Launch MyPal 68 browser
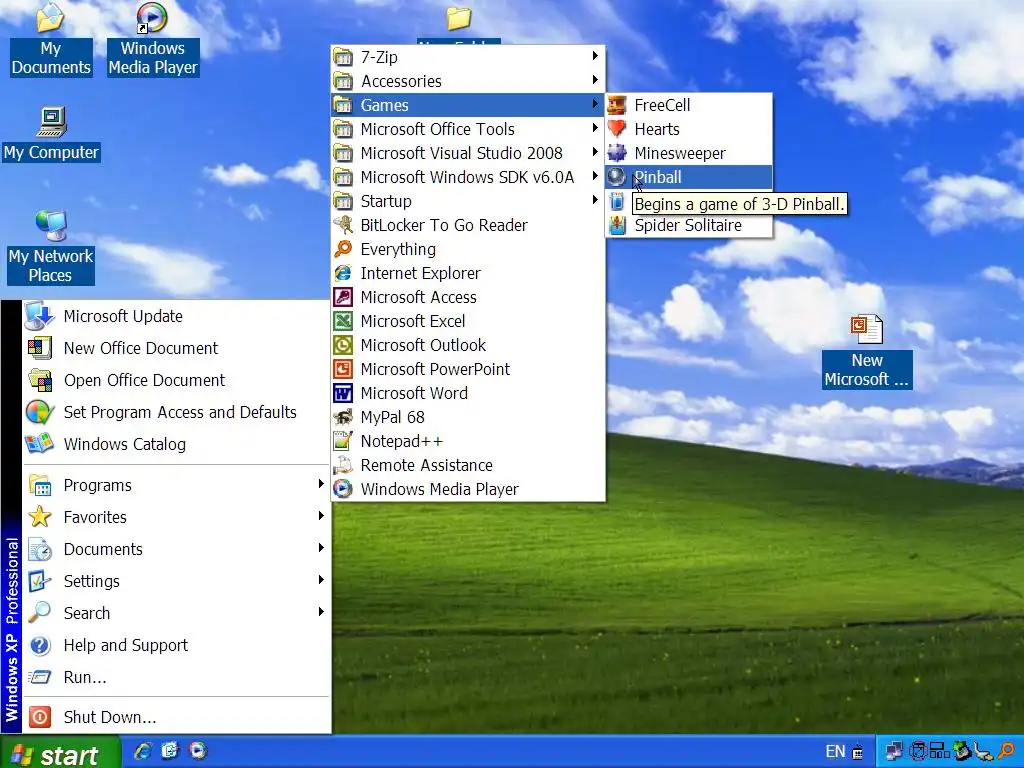1024x768 pixels. pos(468,417)
